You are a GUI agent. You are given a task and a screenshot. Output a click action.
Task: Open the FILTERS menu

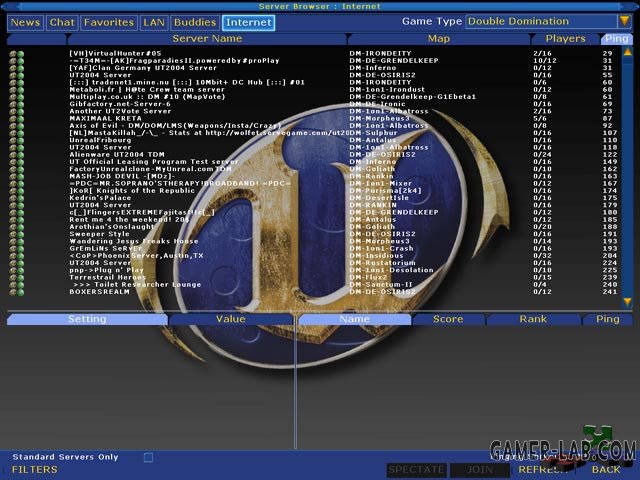35,470
